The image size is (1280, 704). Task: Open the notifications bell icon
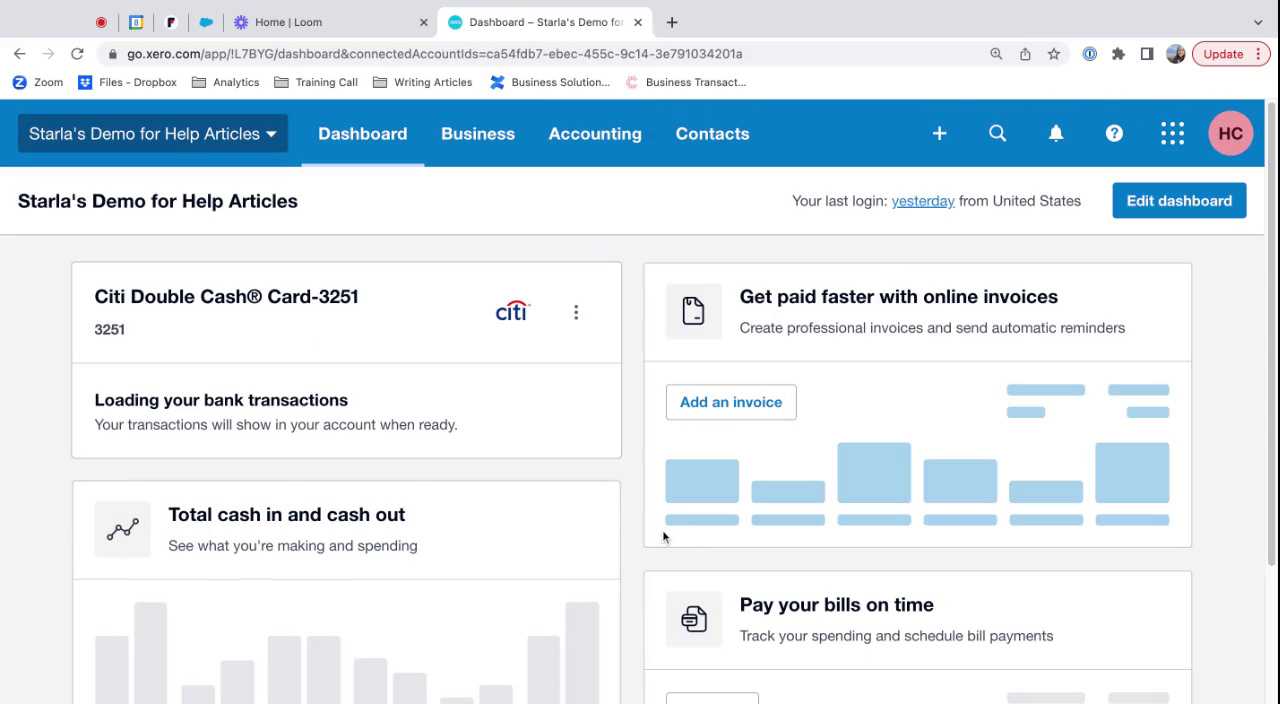[x=1056, y=133]
